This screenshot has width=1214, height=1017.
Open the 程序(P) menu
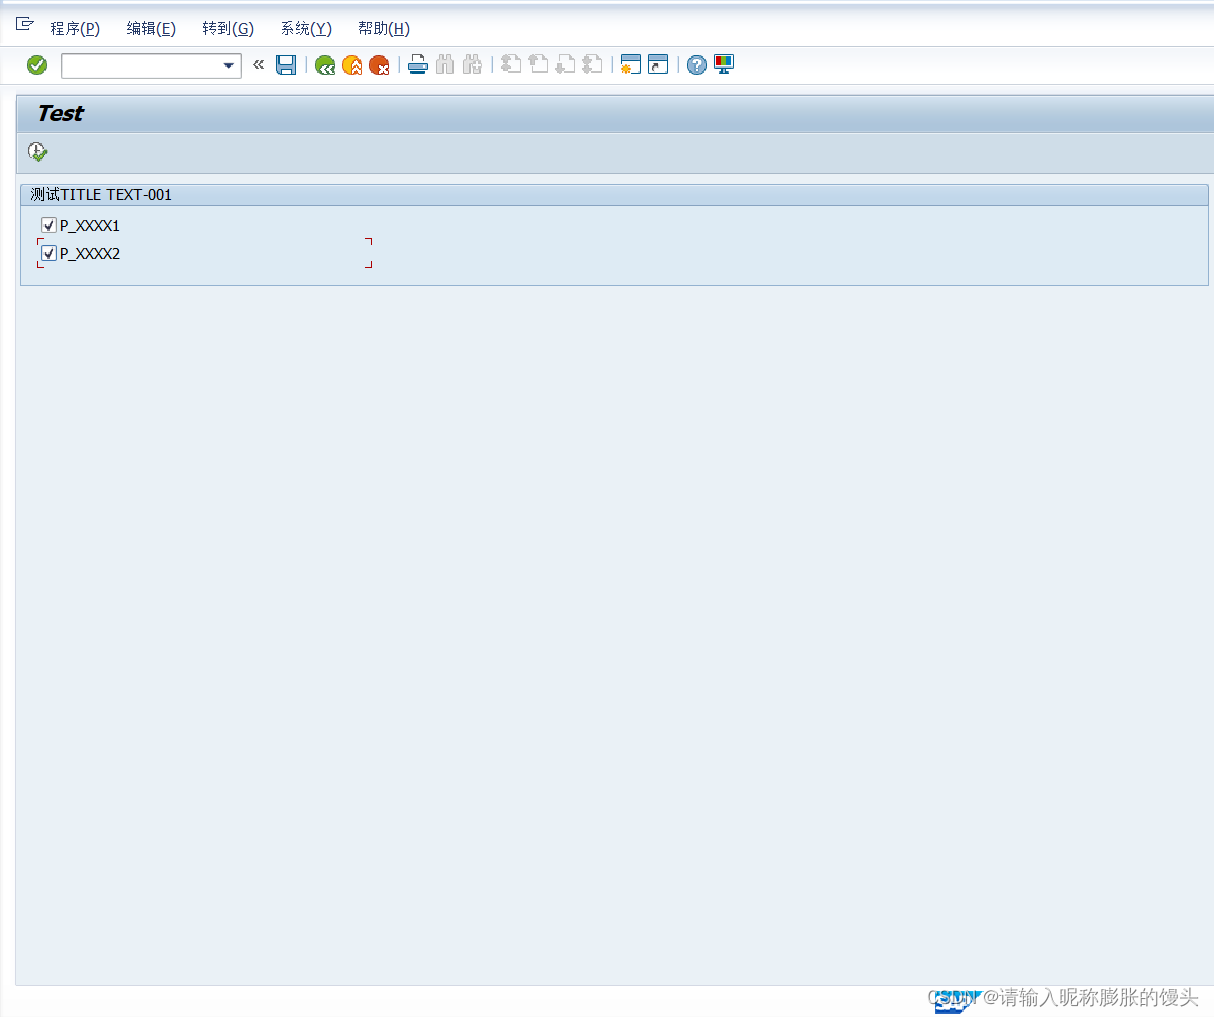pyautogui.click(x=75, y=29)
